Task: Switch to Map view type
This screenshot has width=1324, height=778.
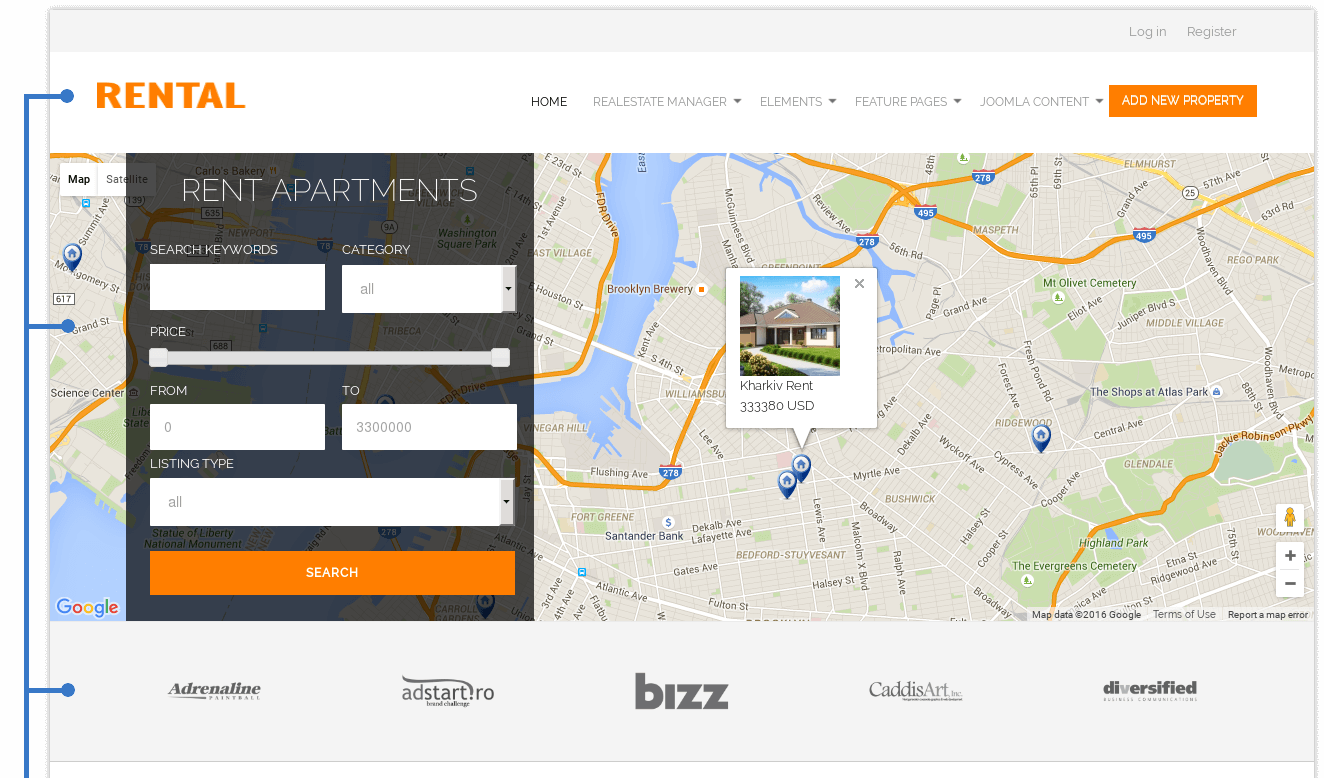Action: (x=79, y=179)
